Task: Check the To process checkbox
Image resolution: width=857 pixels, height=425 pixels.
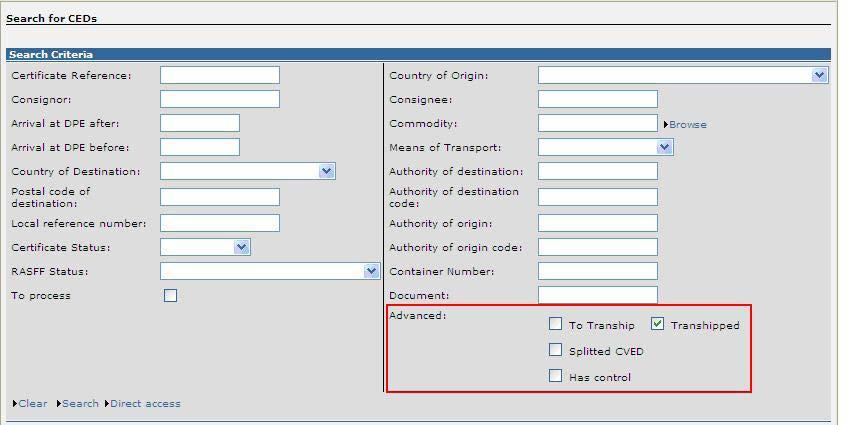Action: 171,296
